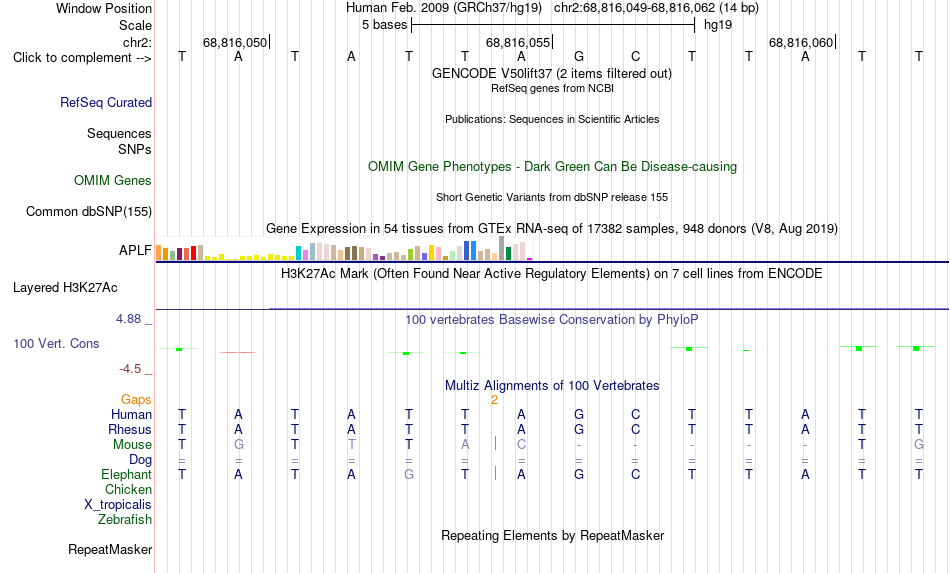The height and width of the screenshot is (573, 950).
Task: Click 'RefSeq genes from NCBI' title
Action: click(x=552, y=88)
